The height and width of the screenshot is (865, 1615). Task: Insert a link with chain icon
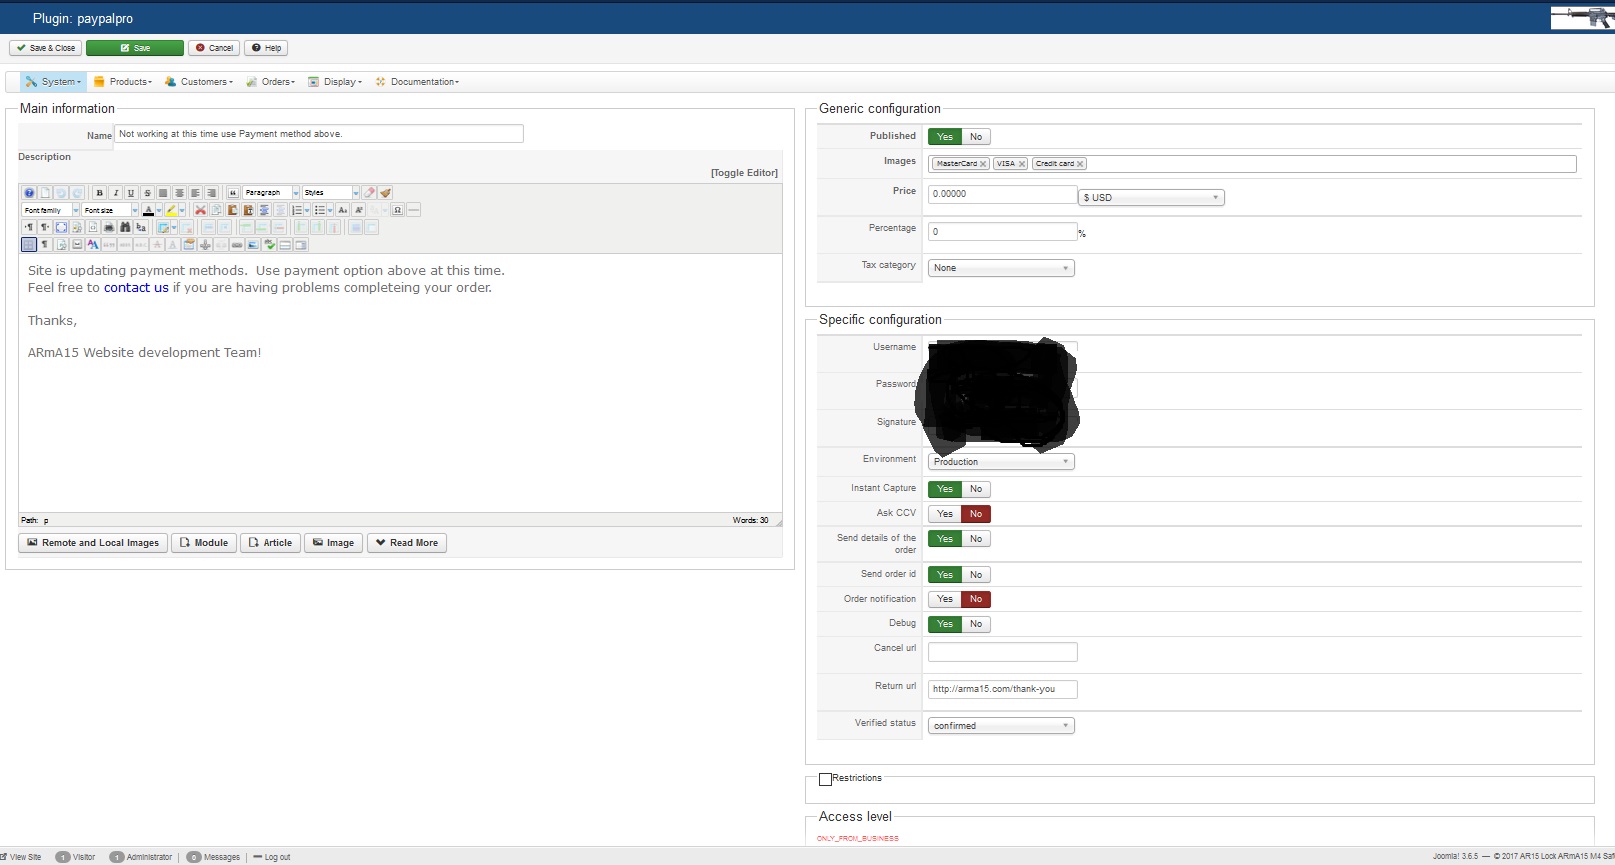(x=237, y=244)
